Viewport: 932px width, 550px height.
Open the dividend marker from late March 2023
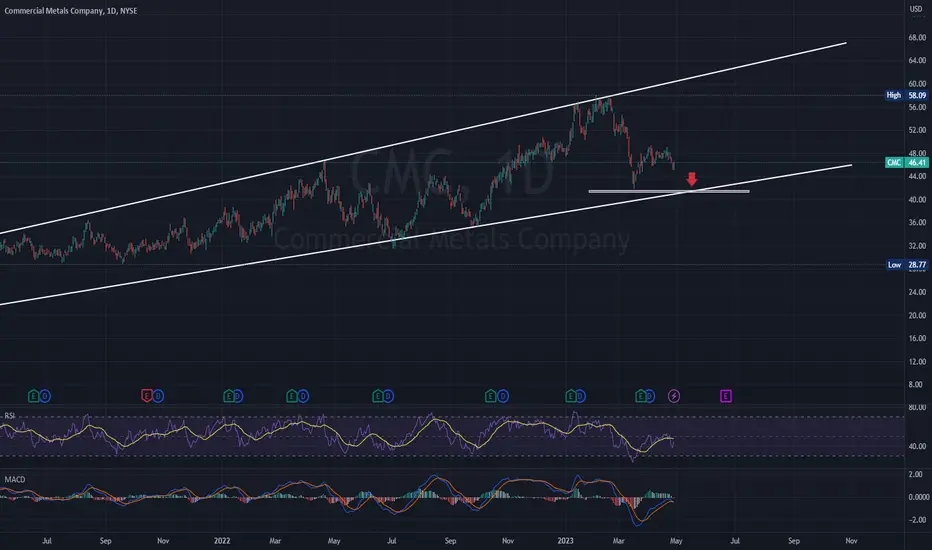[x=649, y=396]
